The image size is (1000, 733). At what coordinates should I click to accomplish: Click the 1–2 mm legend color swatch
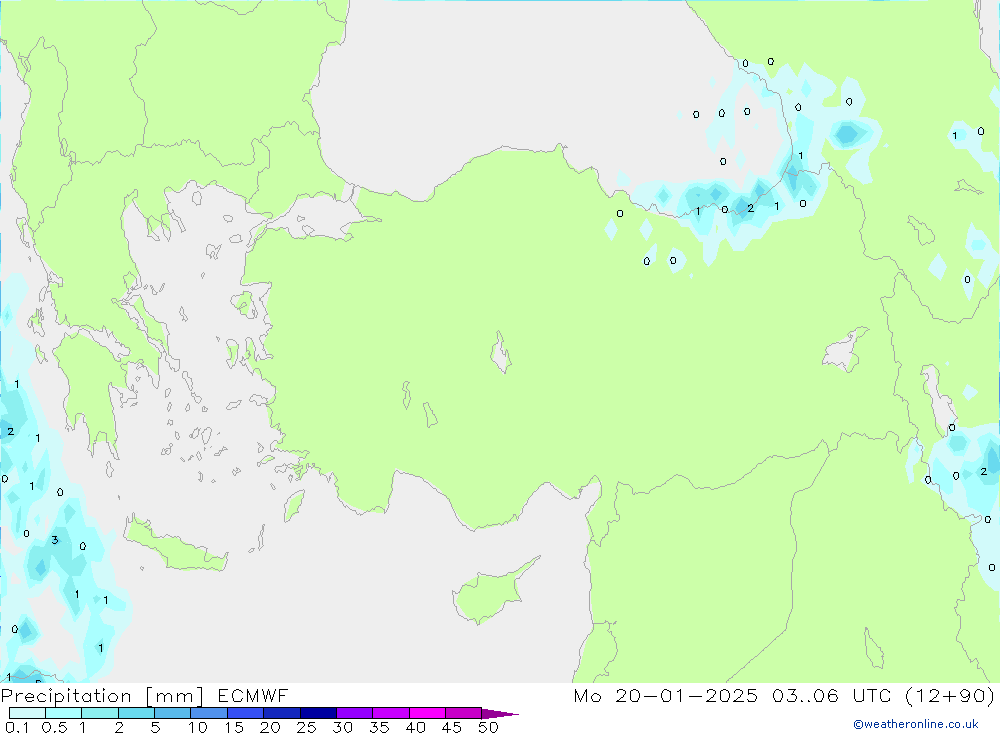[100, 713]
